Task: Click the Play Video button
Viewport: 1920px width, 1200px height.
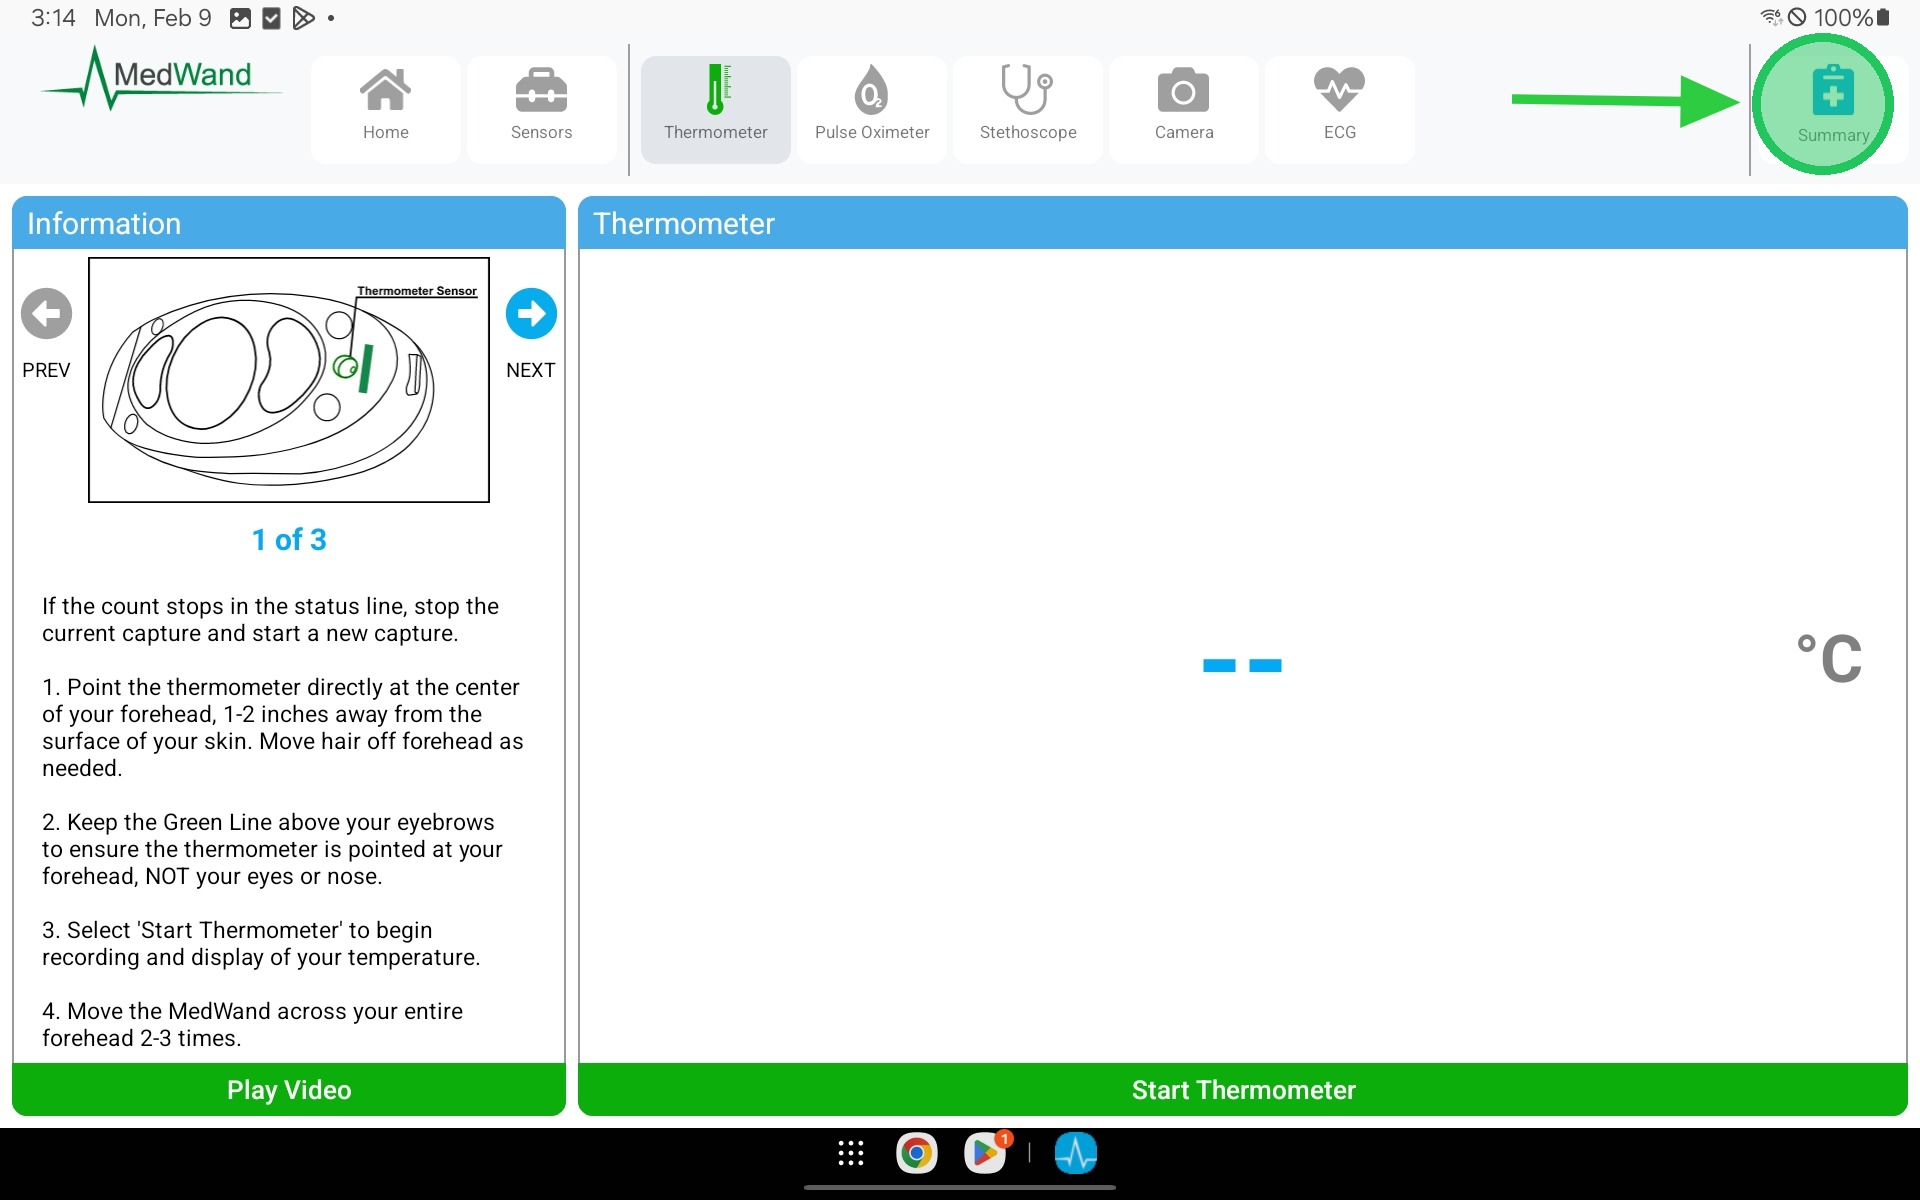Action: click(x=289, y=1089)
